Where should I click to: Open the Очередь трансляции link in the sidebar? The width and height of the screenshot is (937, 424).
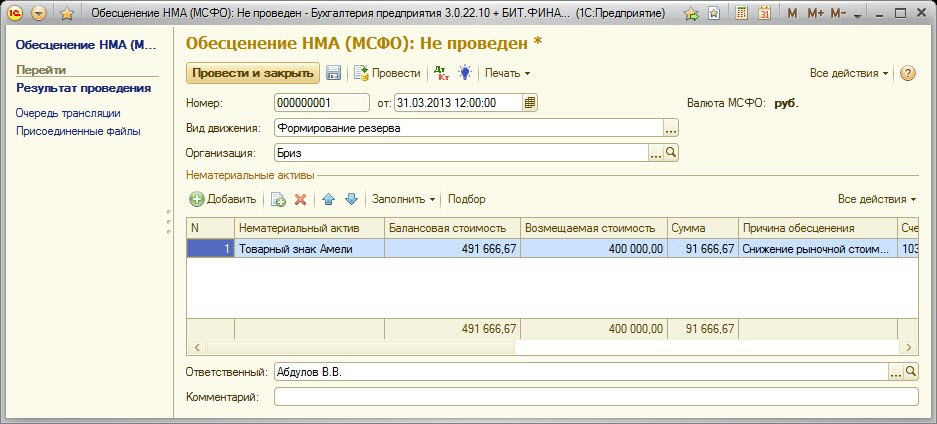tap(68, 113)
